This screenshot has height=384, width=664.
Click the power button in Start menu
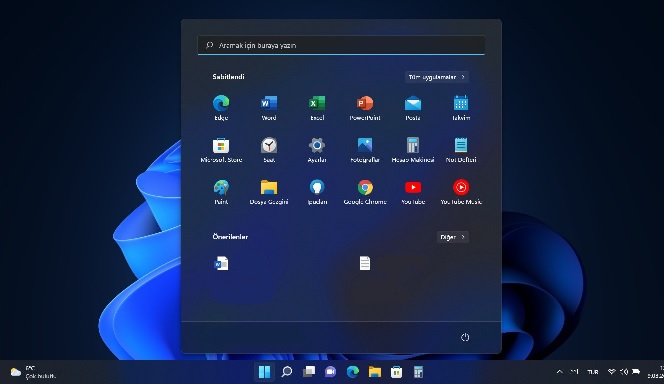[465, 337]
